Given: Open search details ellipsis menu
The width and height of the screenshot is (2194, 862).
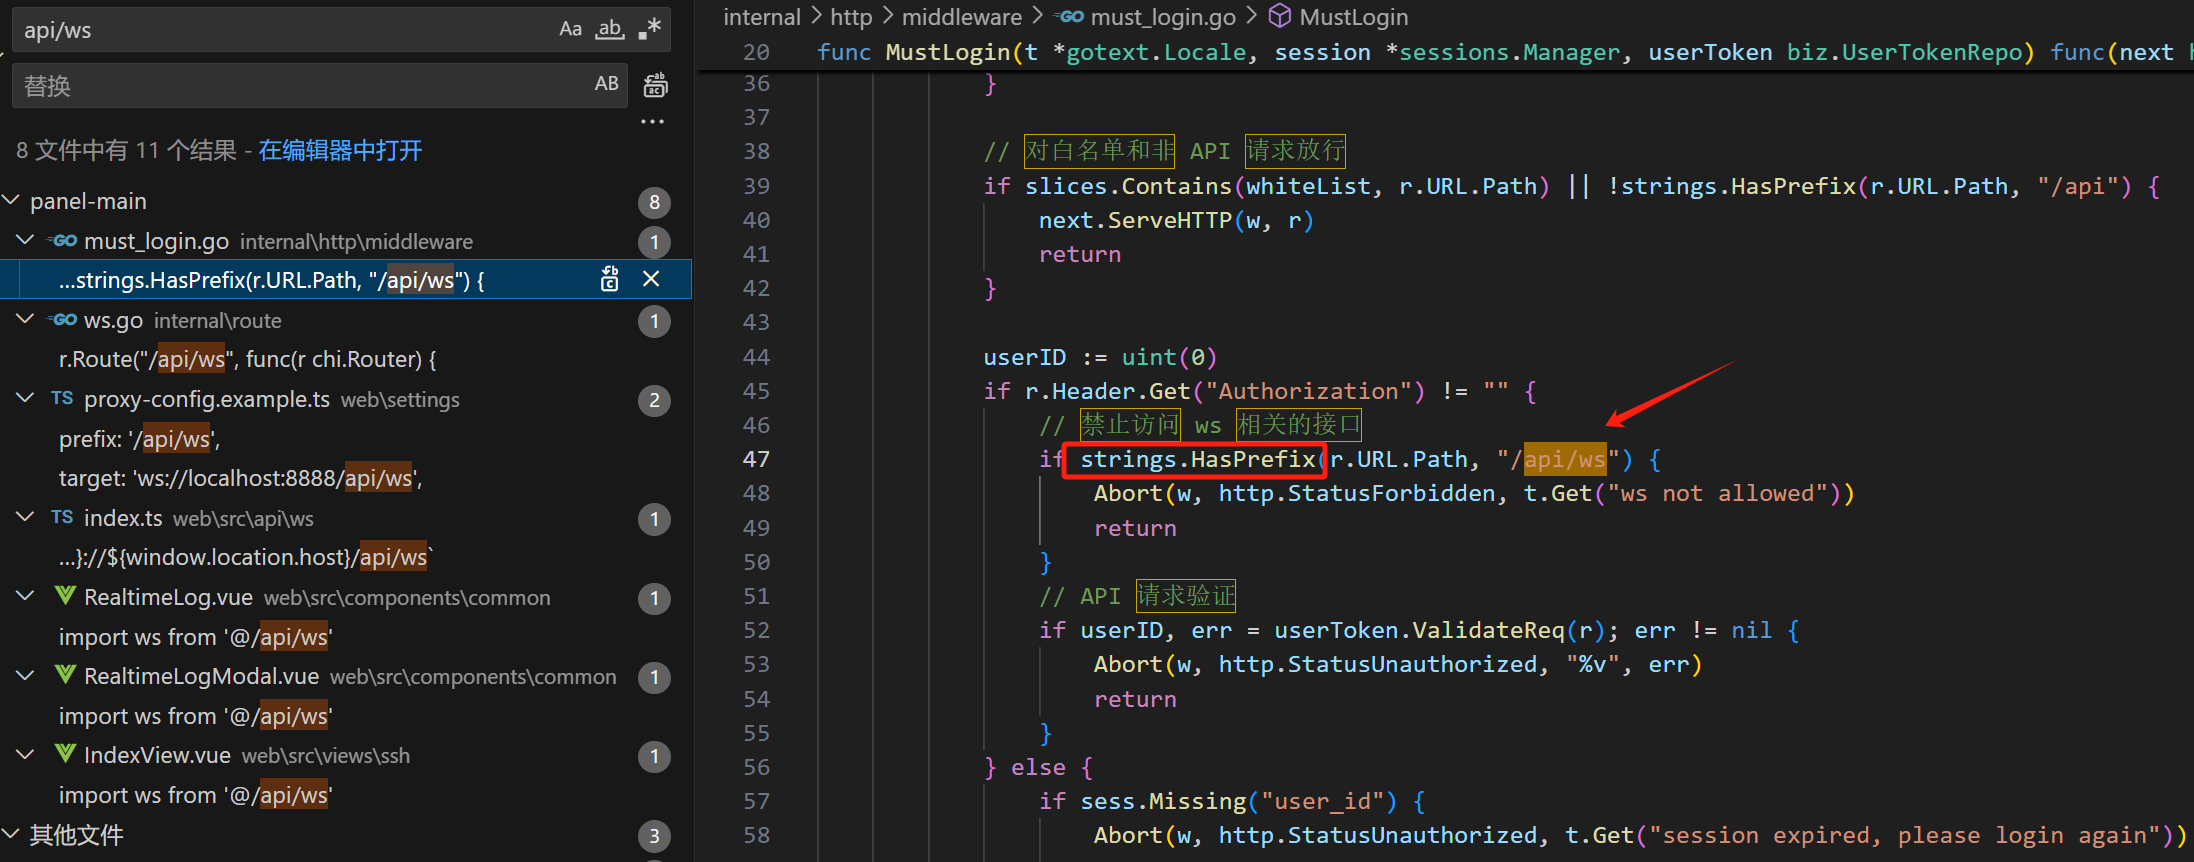Looking at the screenshot, I should tap(652, 122).
